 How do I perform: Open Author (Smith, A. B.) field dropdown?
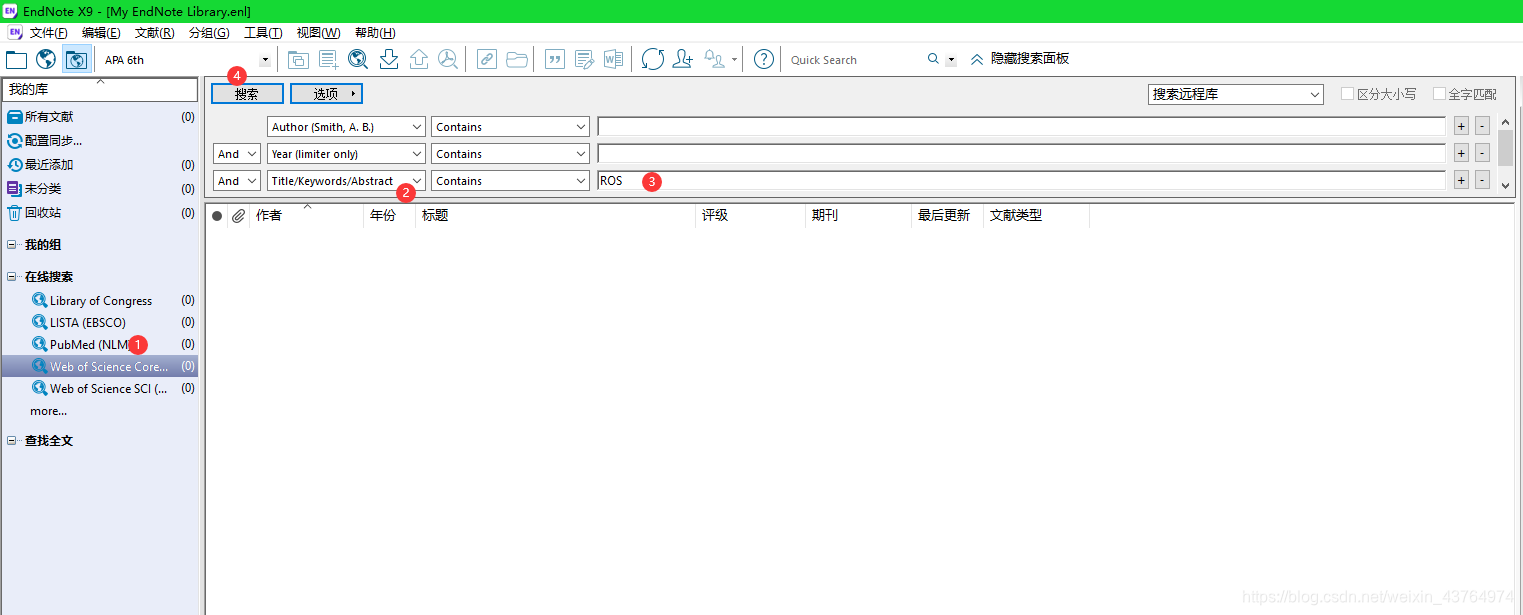(x=347, y=127)
